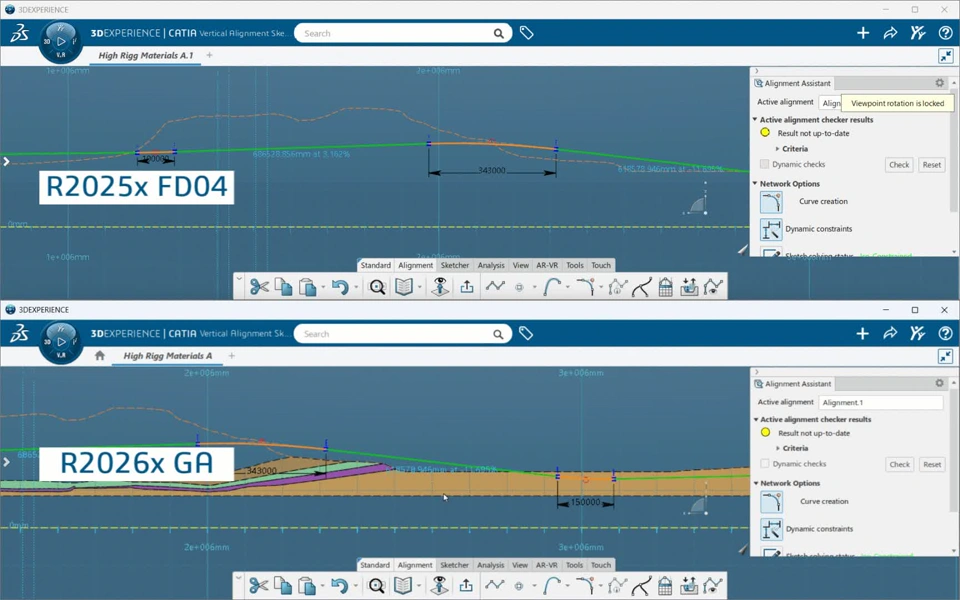Switch to Tools tab in bottom window
Viewport: 960px width, 600px height.
(574, 565)
